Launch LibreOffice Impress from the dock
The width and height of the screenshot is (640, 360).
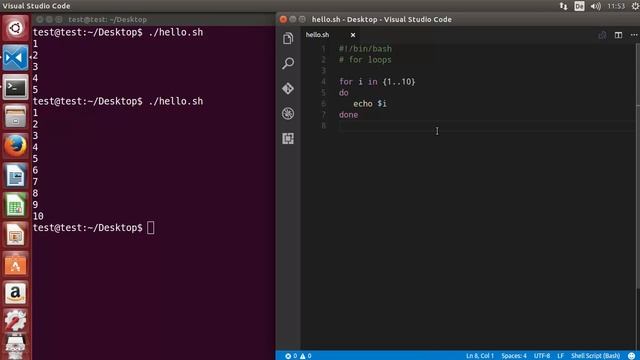tap(16, 234)
